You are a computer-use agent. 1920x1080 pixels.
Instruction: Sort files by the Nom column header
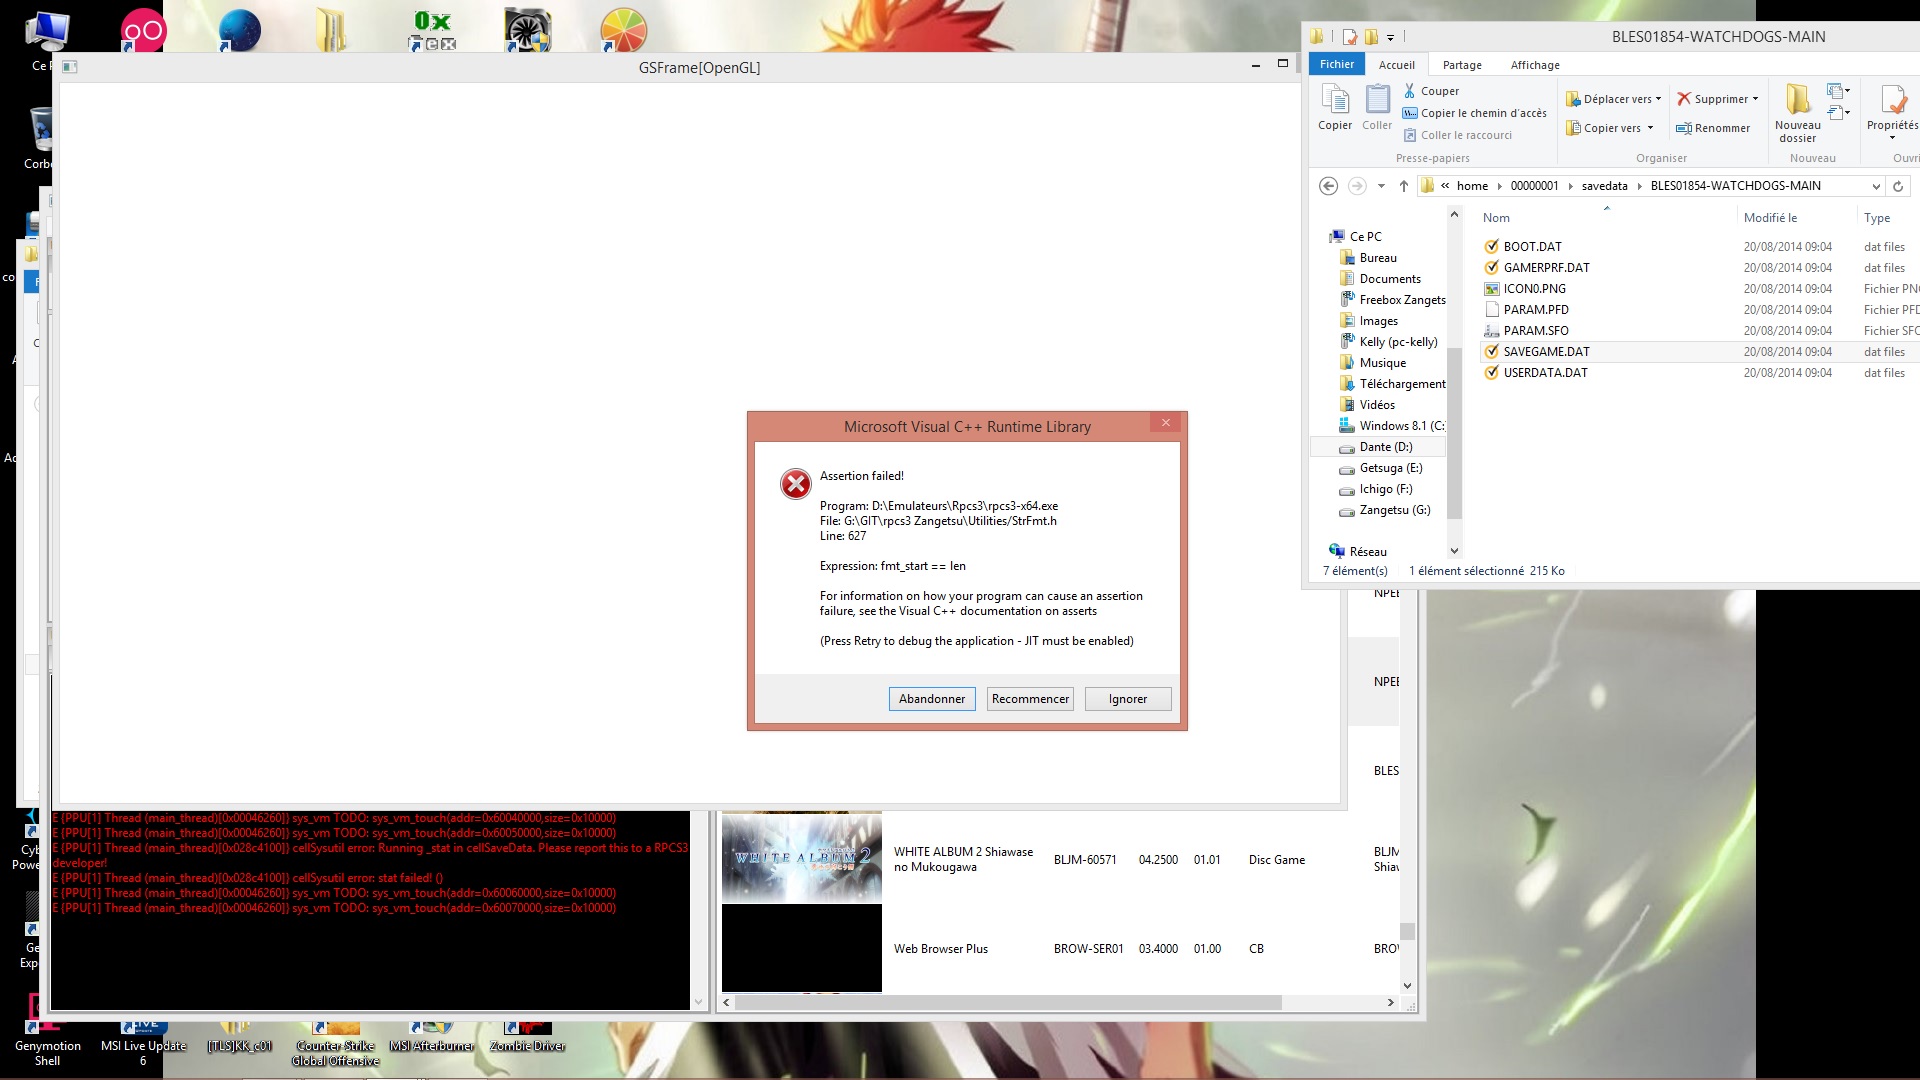point(1496,218)
